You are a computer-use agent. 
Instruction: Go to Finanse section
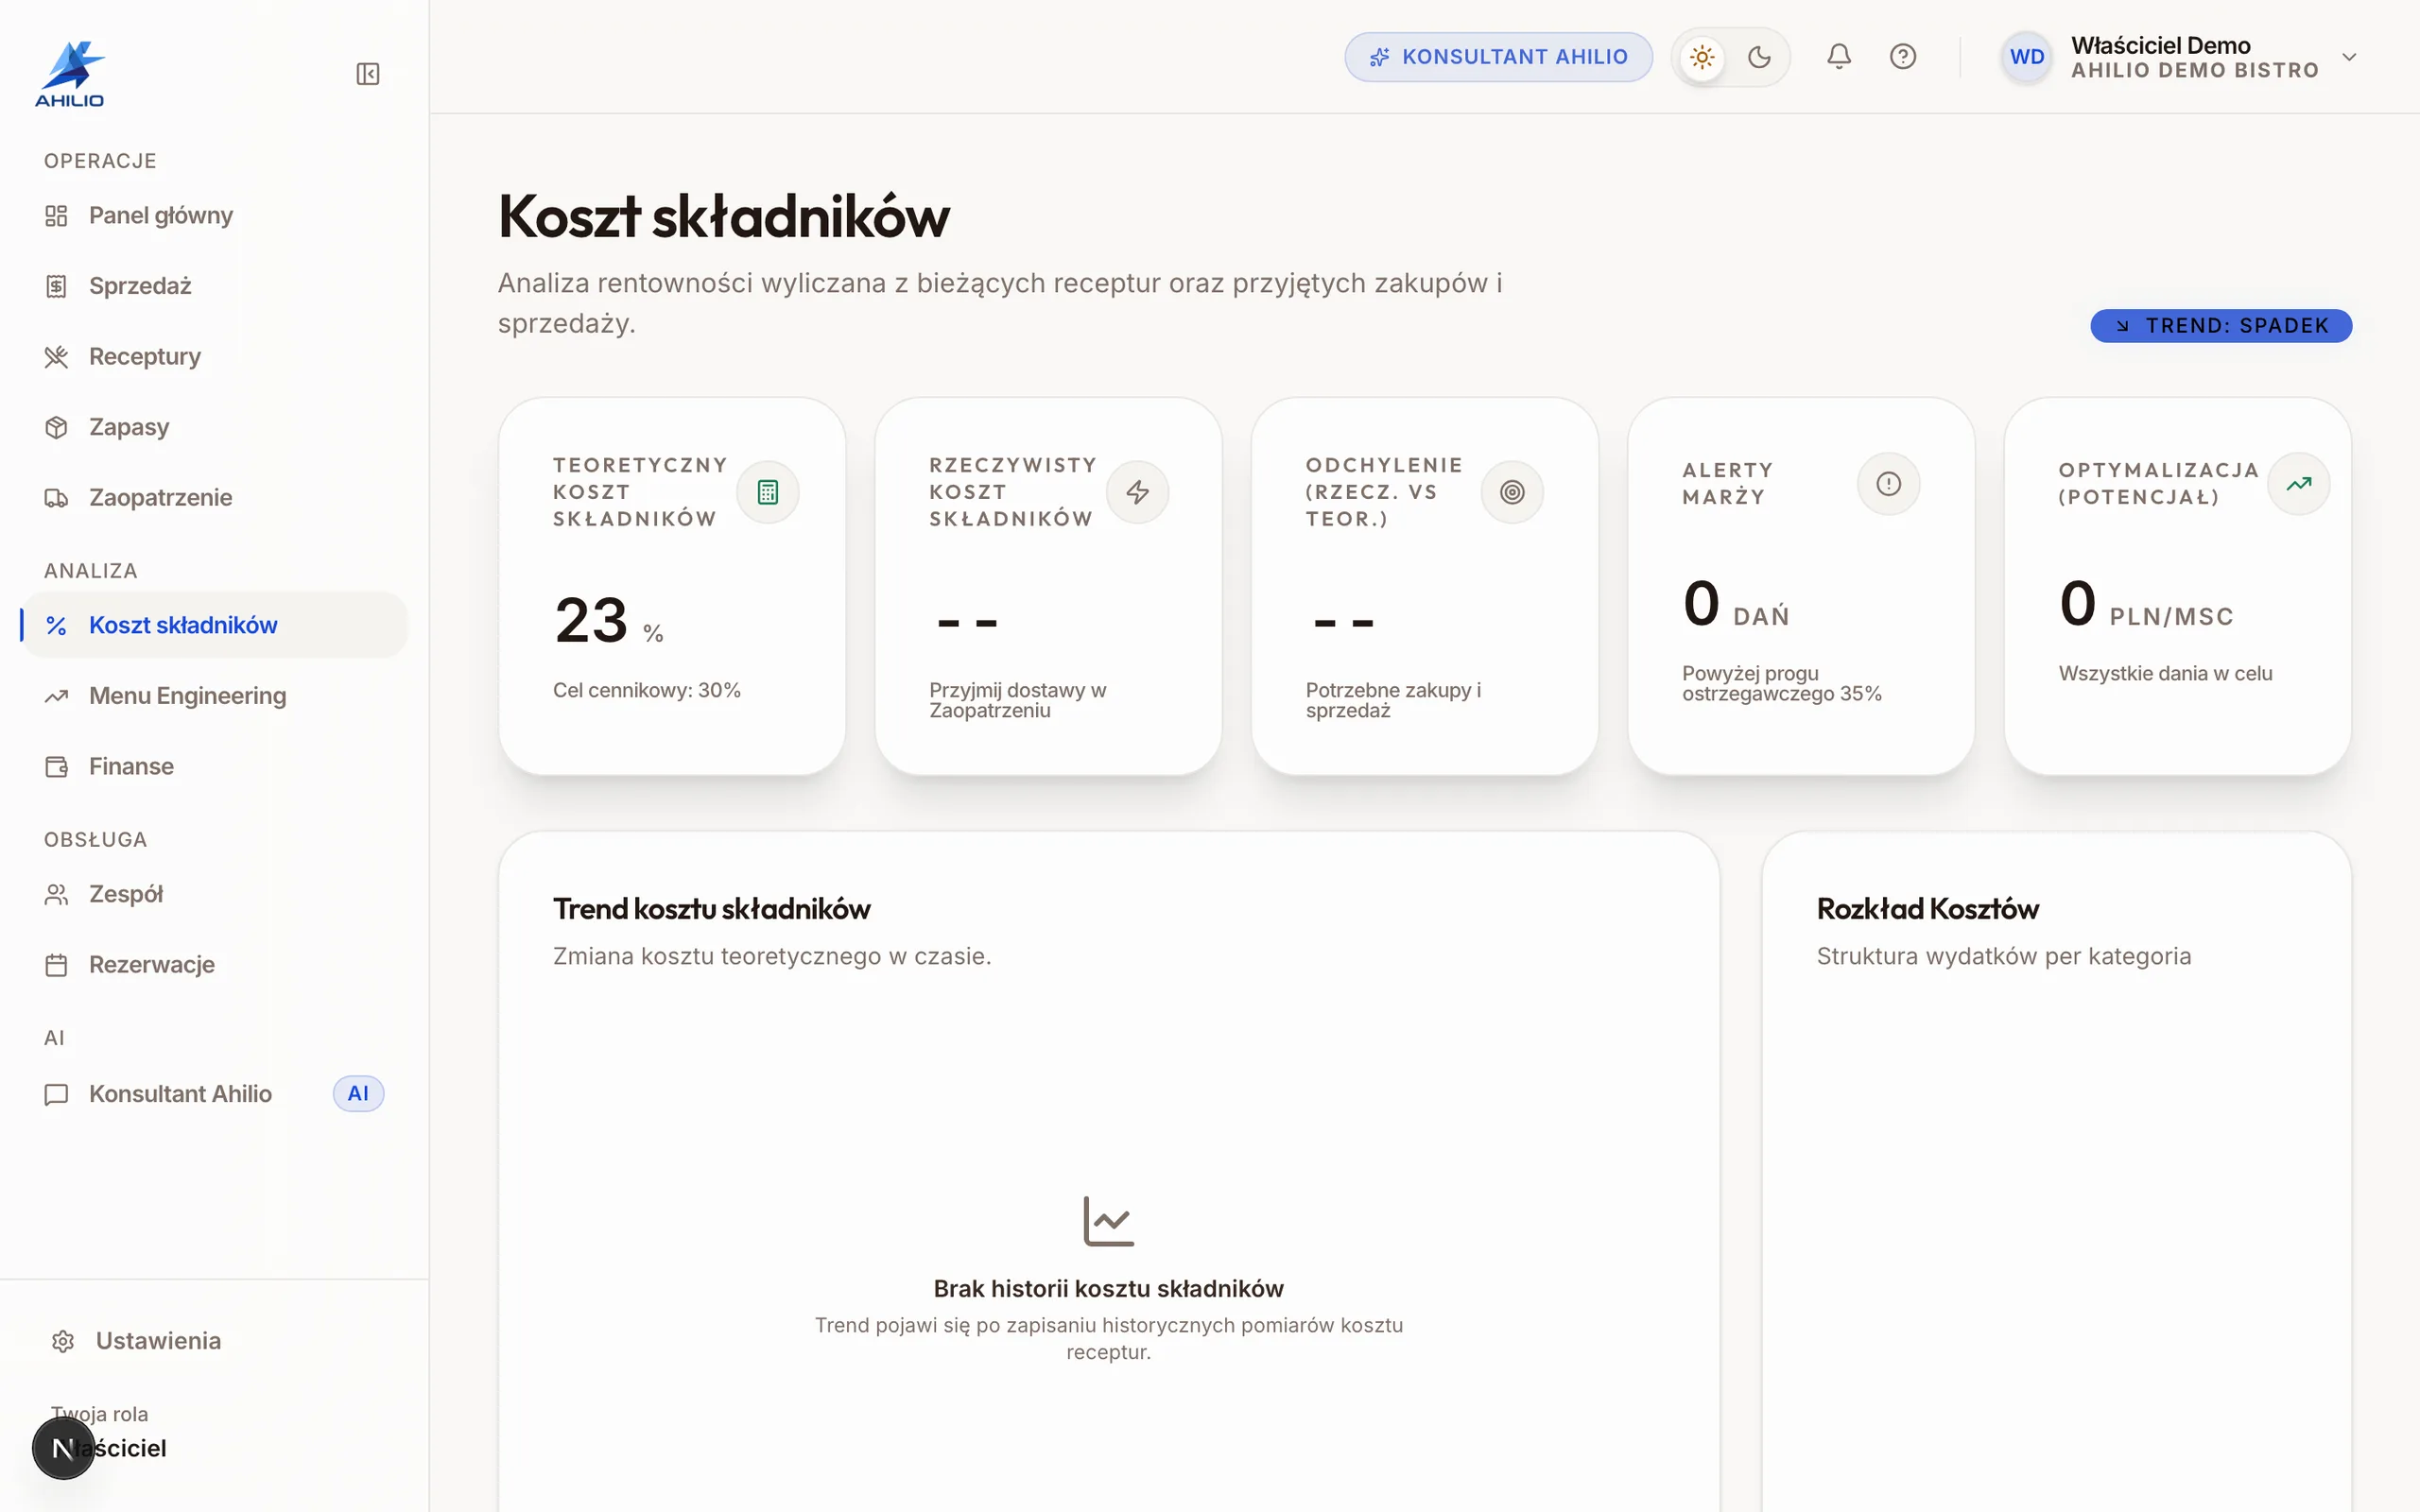[x=214, y=766]
